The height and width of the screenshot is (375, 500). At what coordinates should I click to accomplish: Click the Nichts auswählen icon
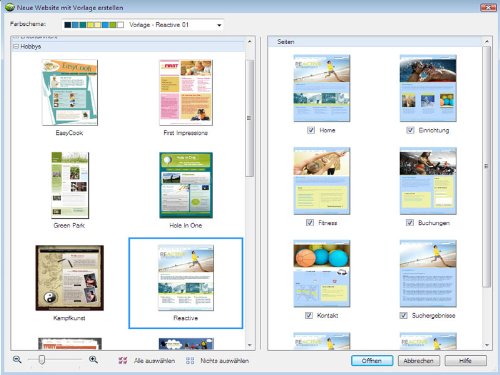[190, 360]
